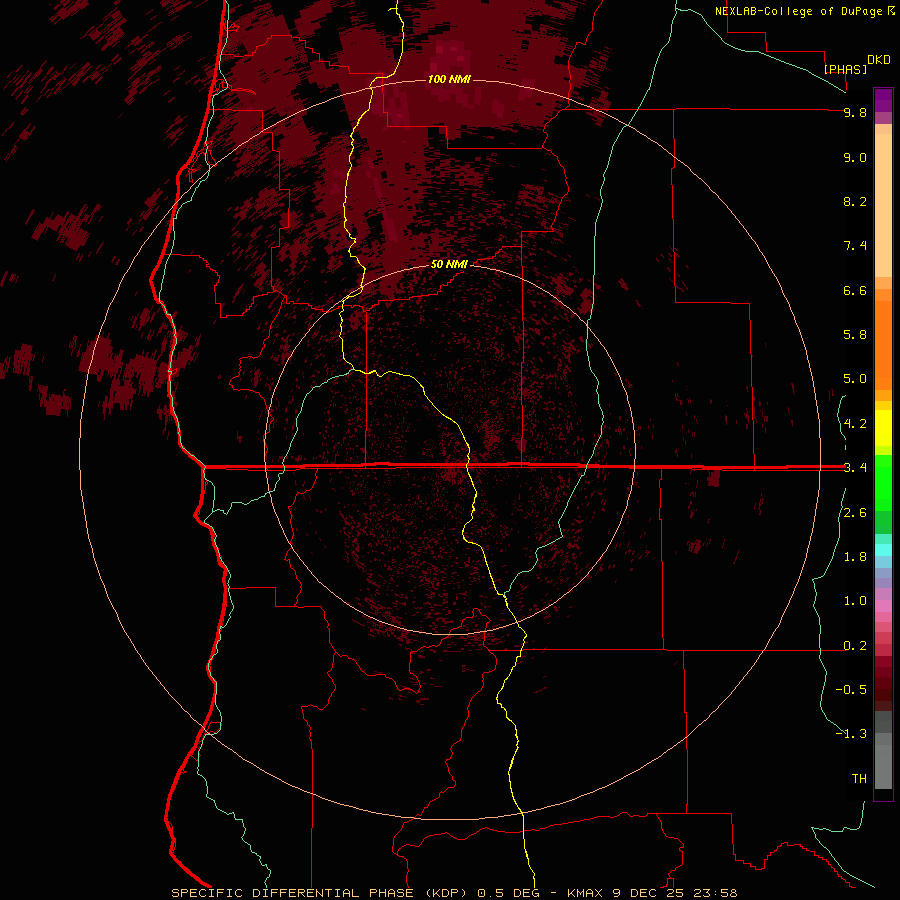The width and height of the screenshot is (900, 900).
Task: Click the 8.2 scale value
Action: click(x=855, y=201)
